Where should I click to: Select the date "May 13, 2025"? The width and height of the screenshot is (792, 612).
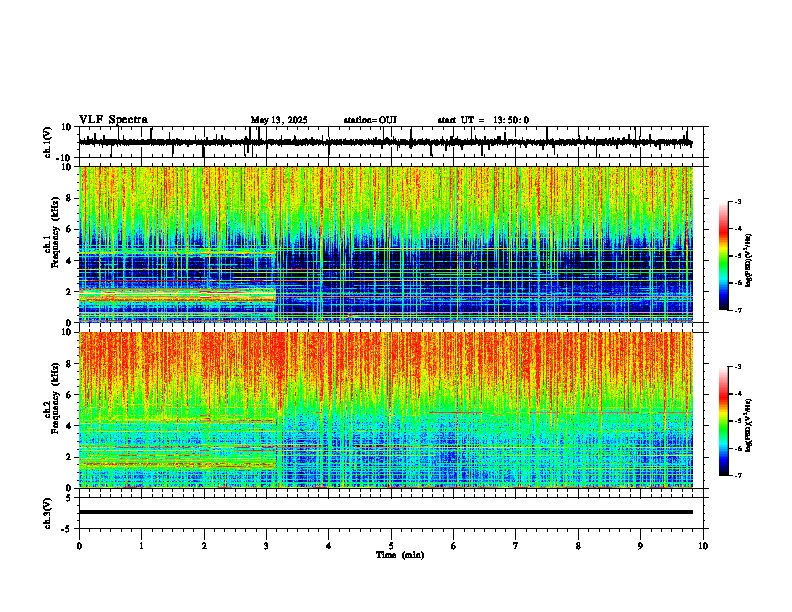[x=279, y=120]
